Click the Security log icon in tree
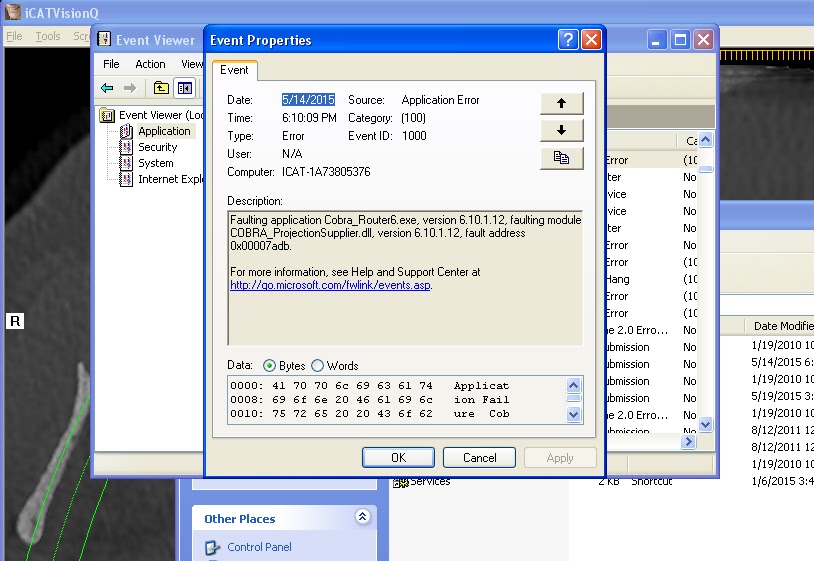Image resolution: width=814 pixels, height=561 pixels. click(x=126, y=147)
